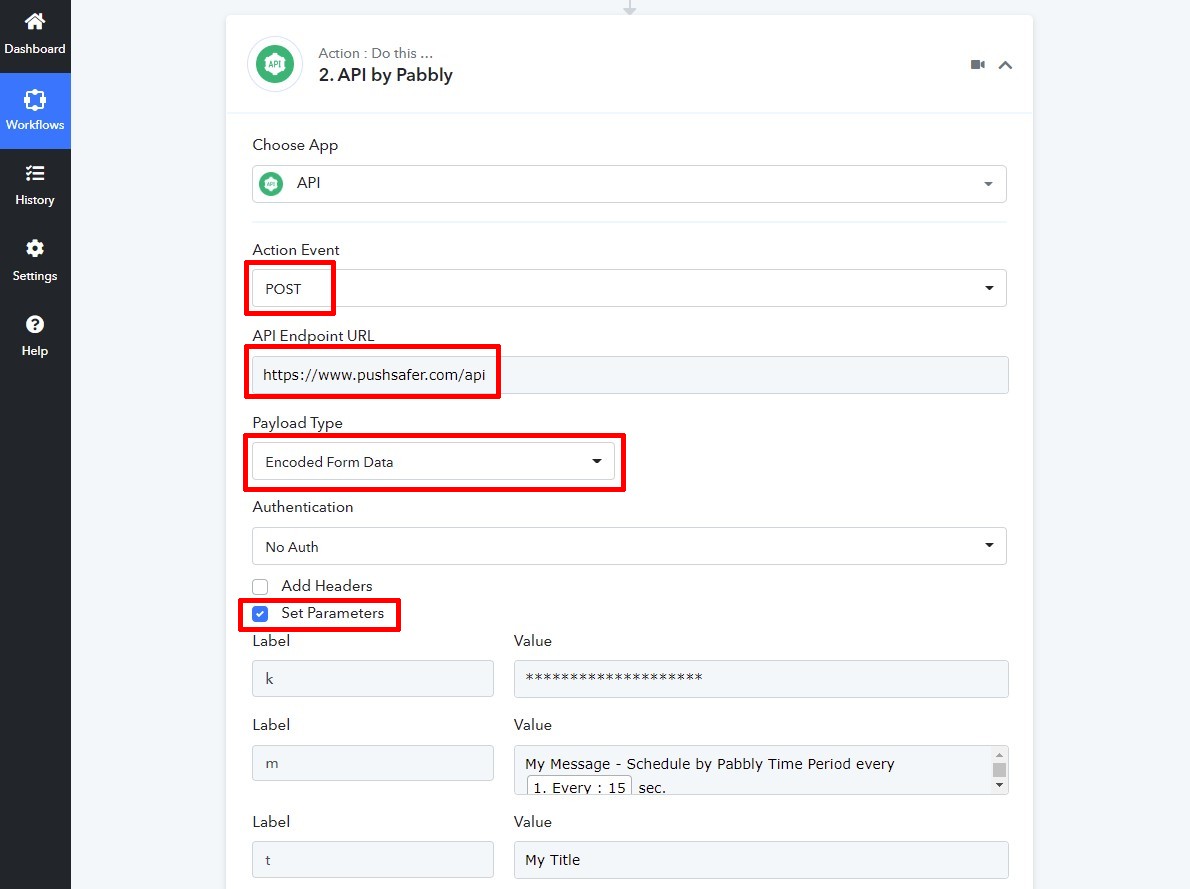Click the Every : 15 mapped tag
The height and width of the screenshot is (889, 1190).
(579, 787)
